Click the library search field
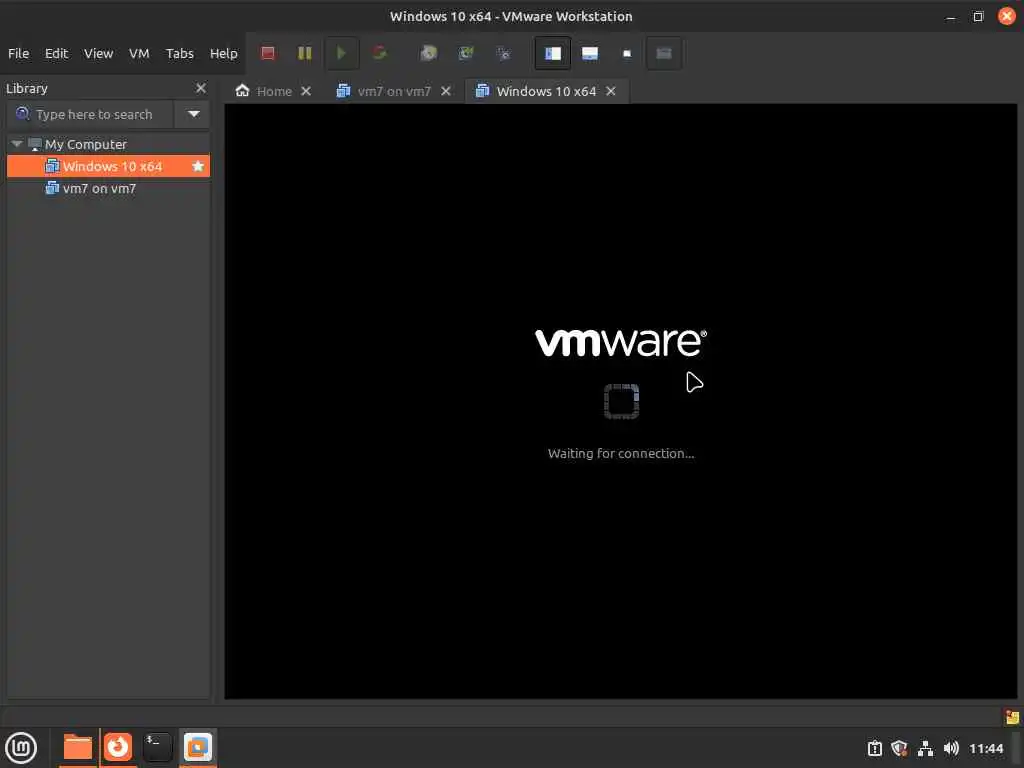The image size is (1024, 768). (91, 114)
